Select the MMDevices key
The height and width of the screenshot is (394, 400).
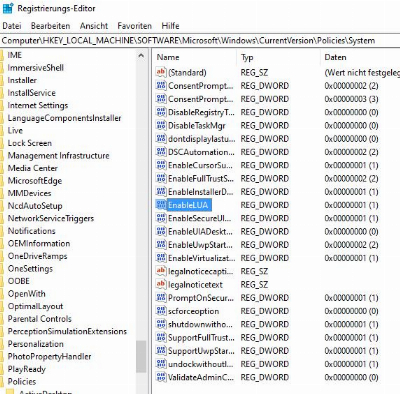coord(29,193)
